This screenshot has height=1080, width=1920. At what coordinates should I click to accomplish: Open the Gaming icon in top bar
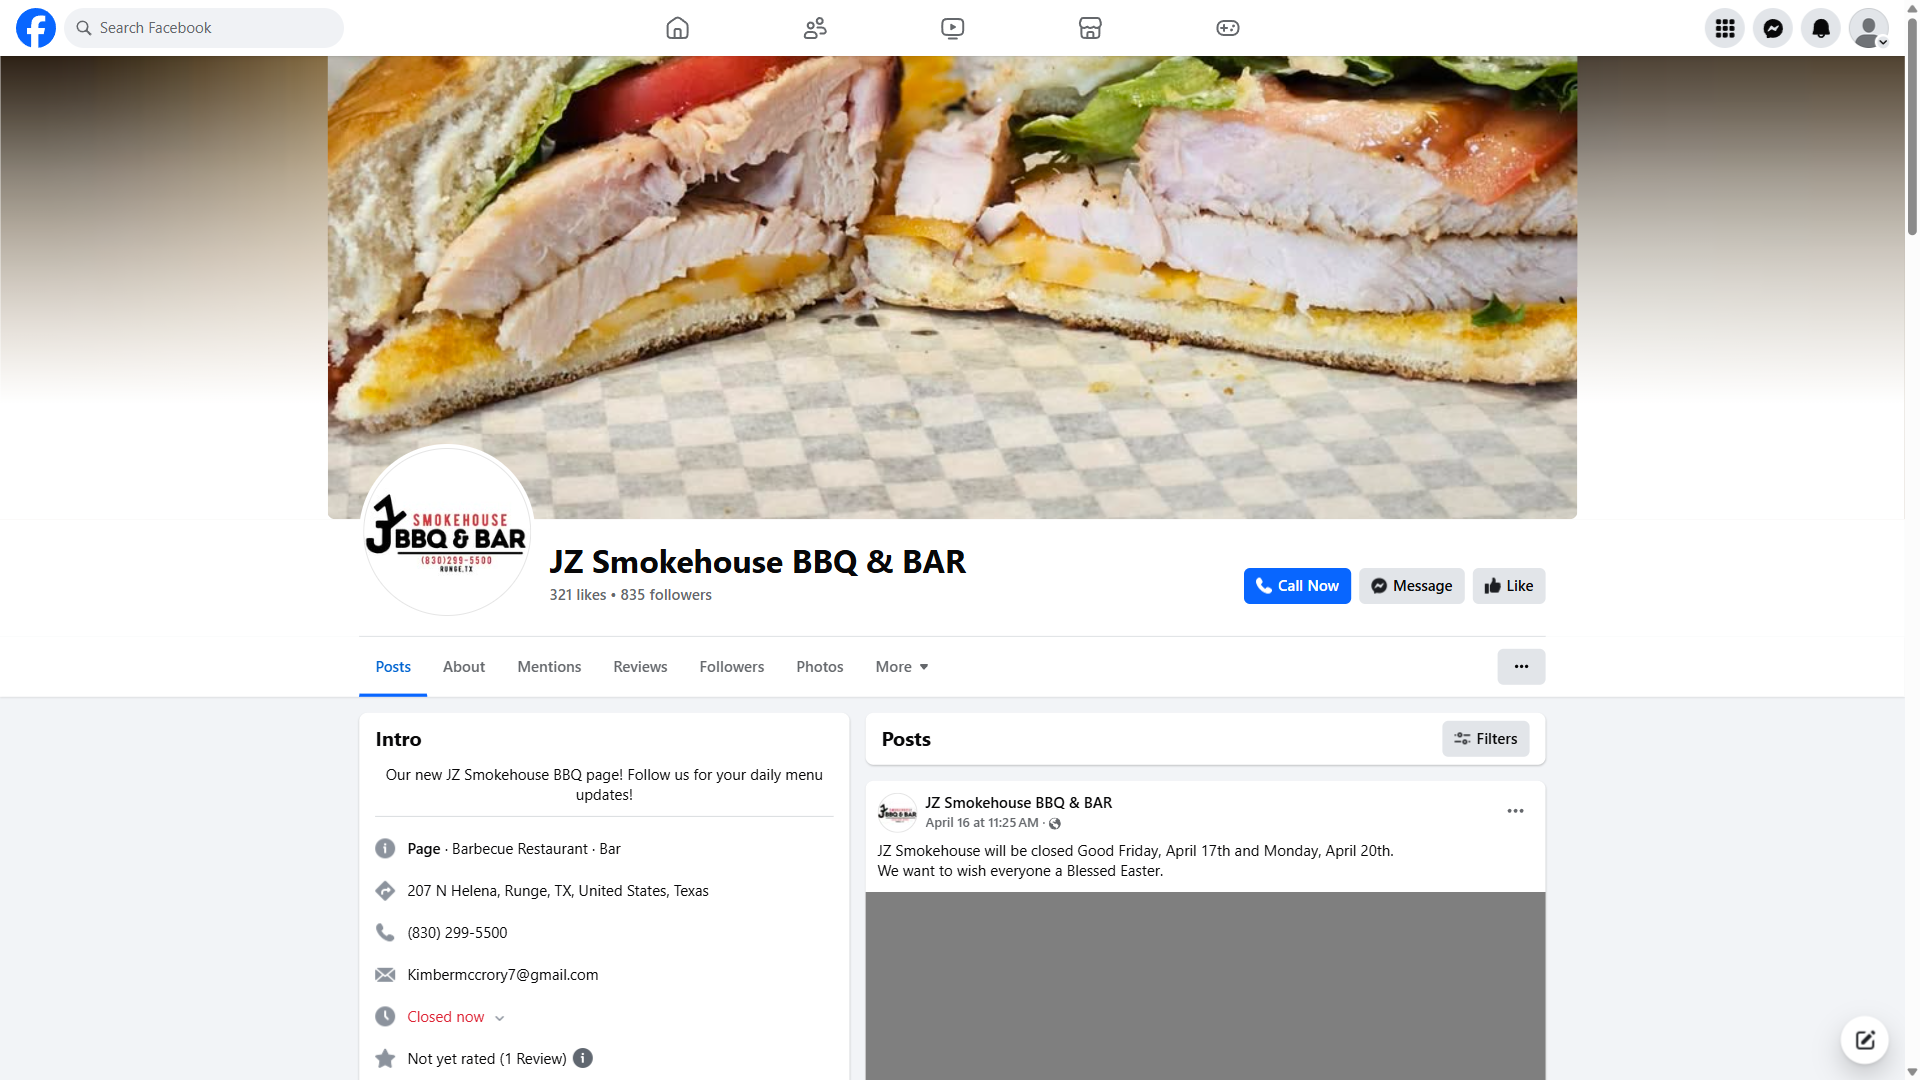[1227, 28]
